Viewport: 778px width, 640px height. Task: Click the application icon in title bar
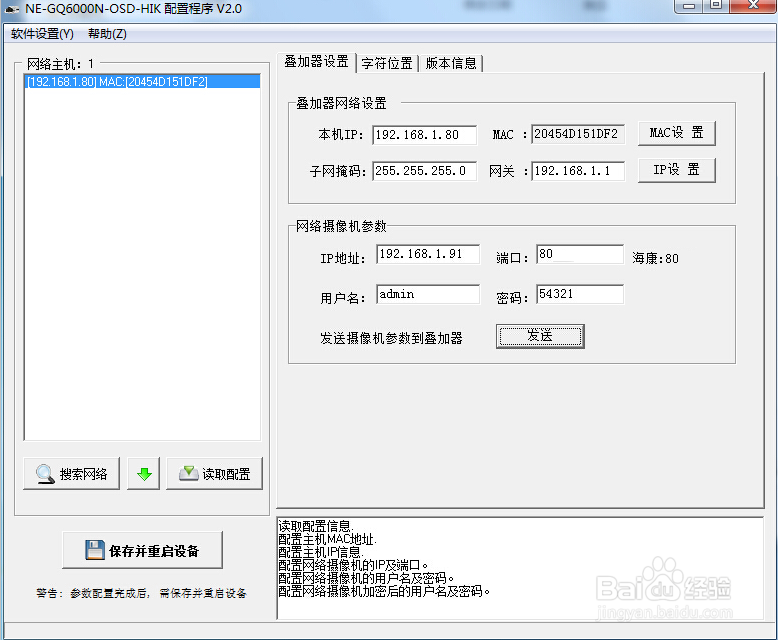point(12,9)
